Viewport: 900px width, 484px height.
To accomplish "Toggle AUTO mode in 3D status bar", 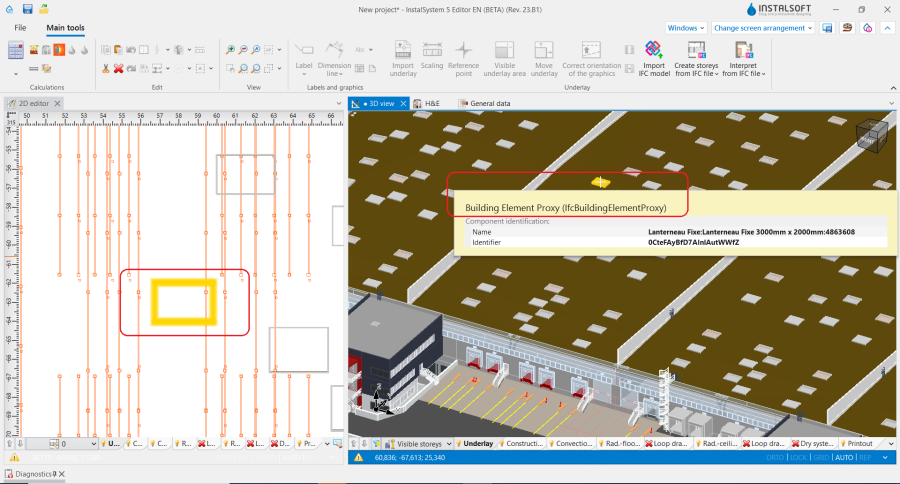I will (844, 458).
